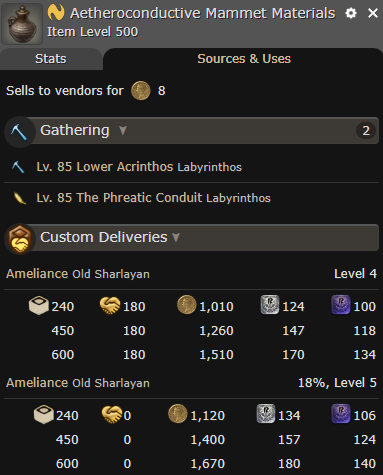The height and width of the screenshot is (475, 383).
Task: Click the Custom Deliveries handshake badge icon
Action: 19,239
